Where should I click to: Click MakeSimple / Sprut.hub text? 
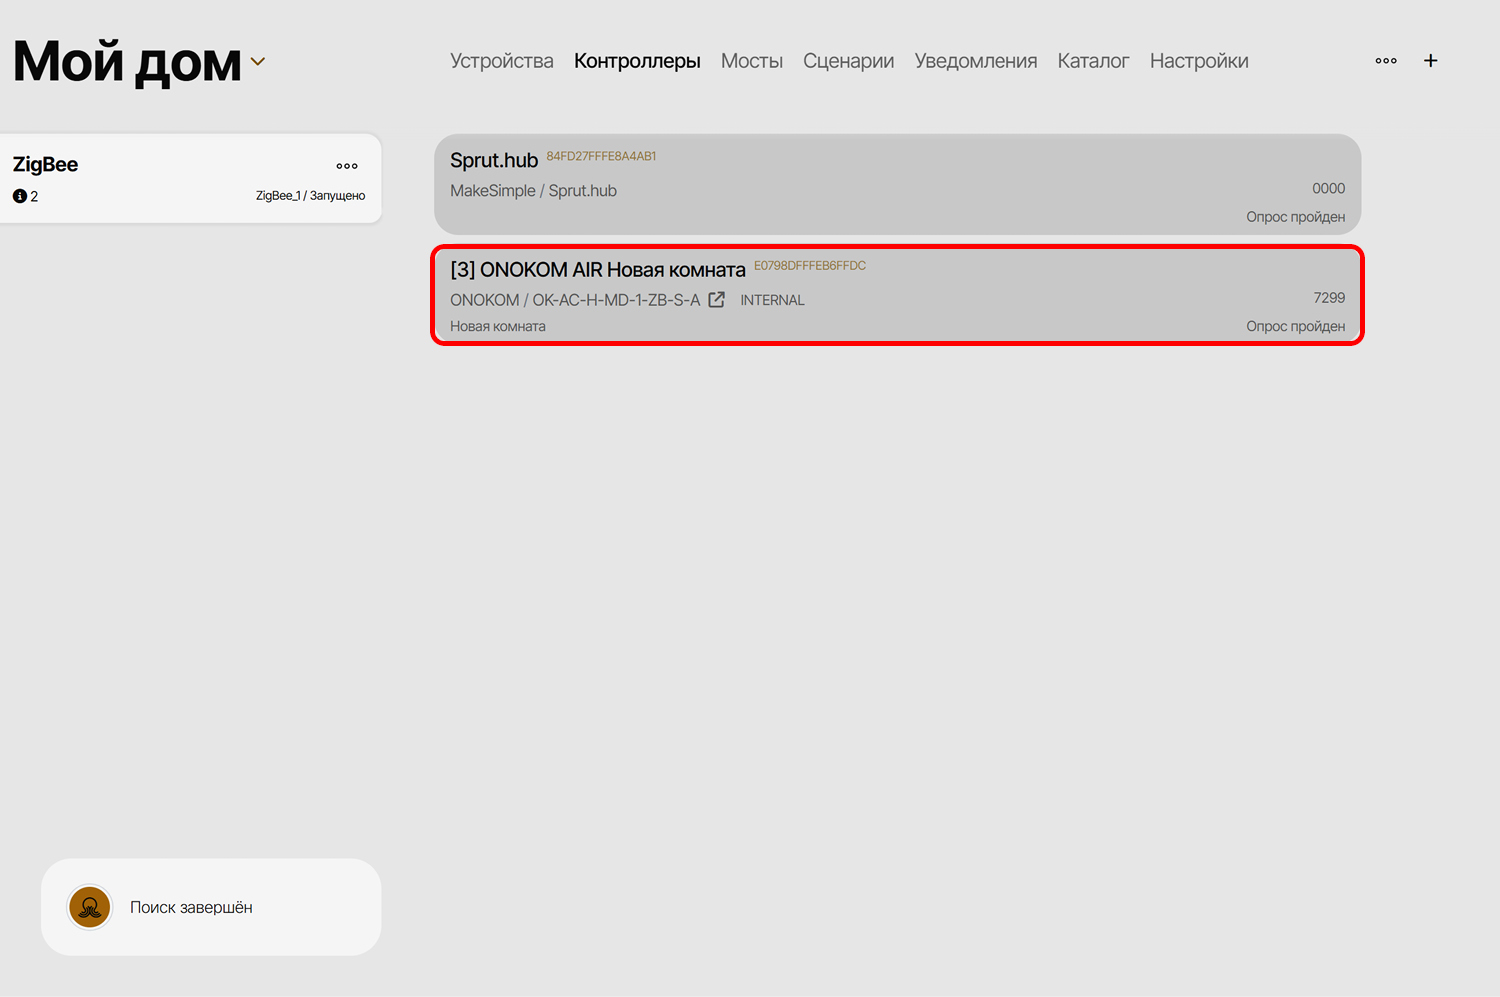click(533, 191)
